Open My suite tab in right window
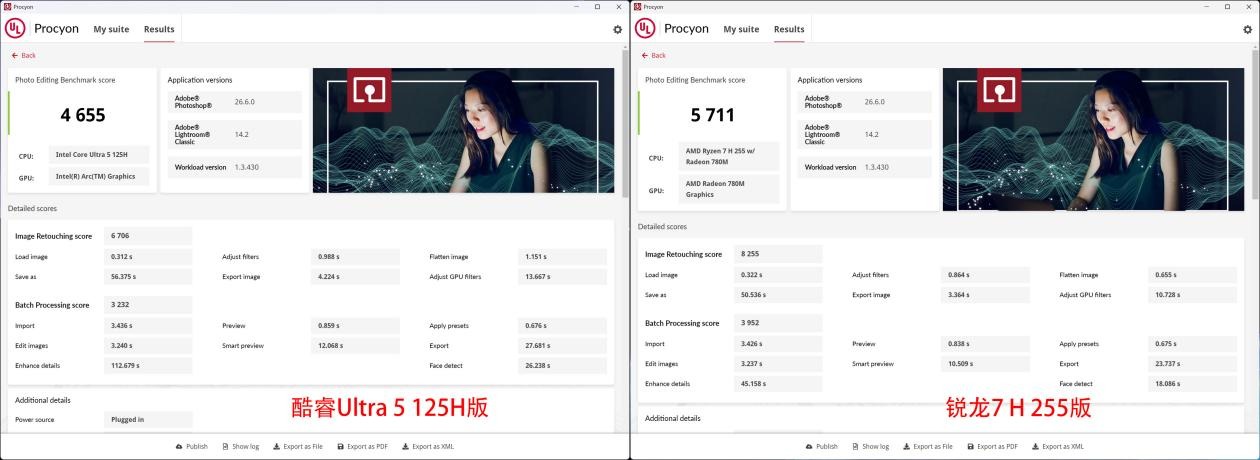1260x460 pixels. pos(741,29)
